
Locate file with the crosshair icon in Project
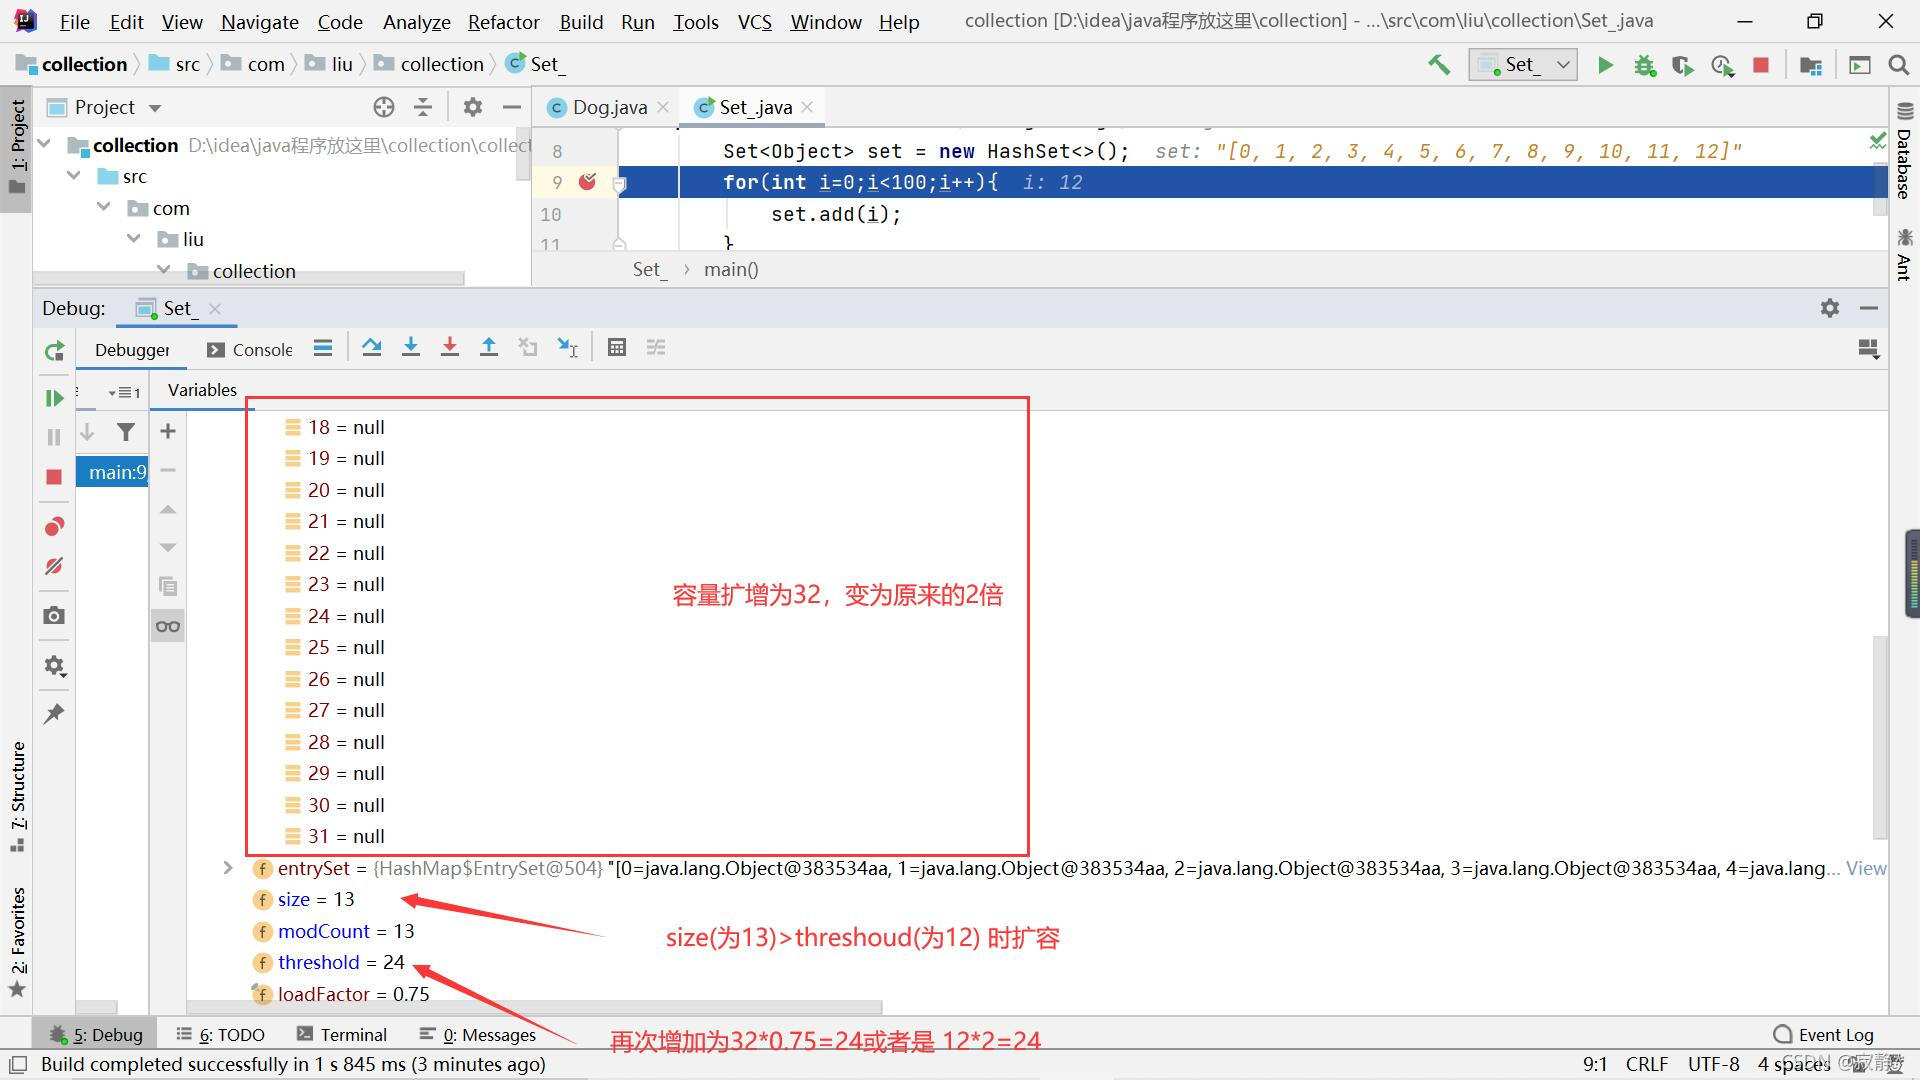pos(384,107)
